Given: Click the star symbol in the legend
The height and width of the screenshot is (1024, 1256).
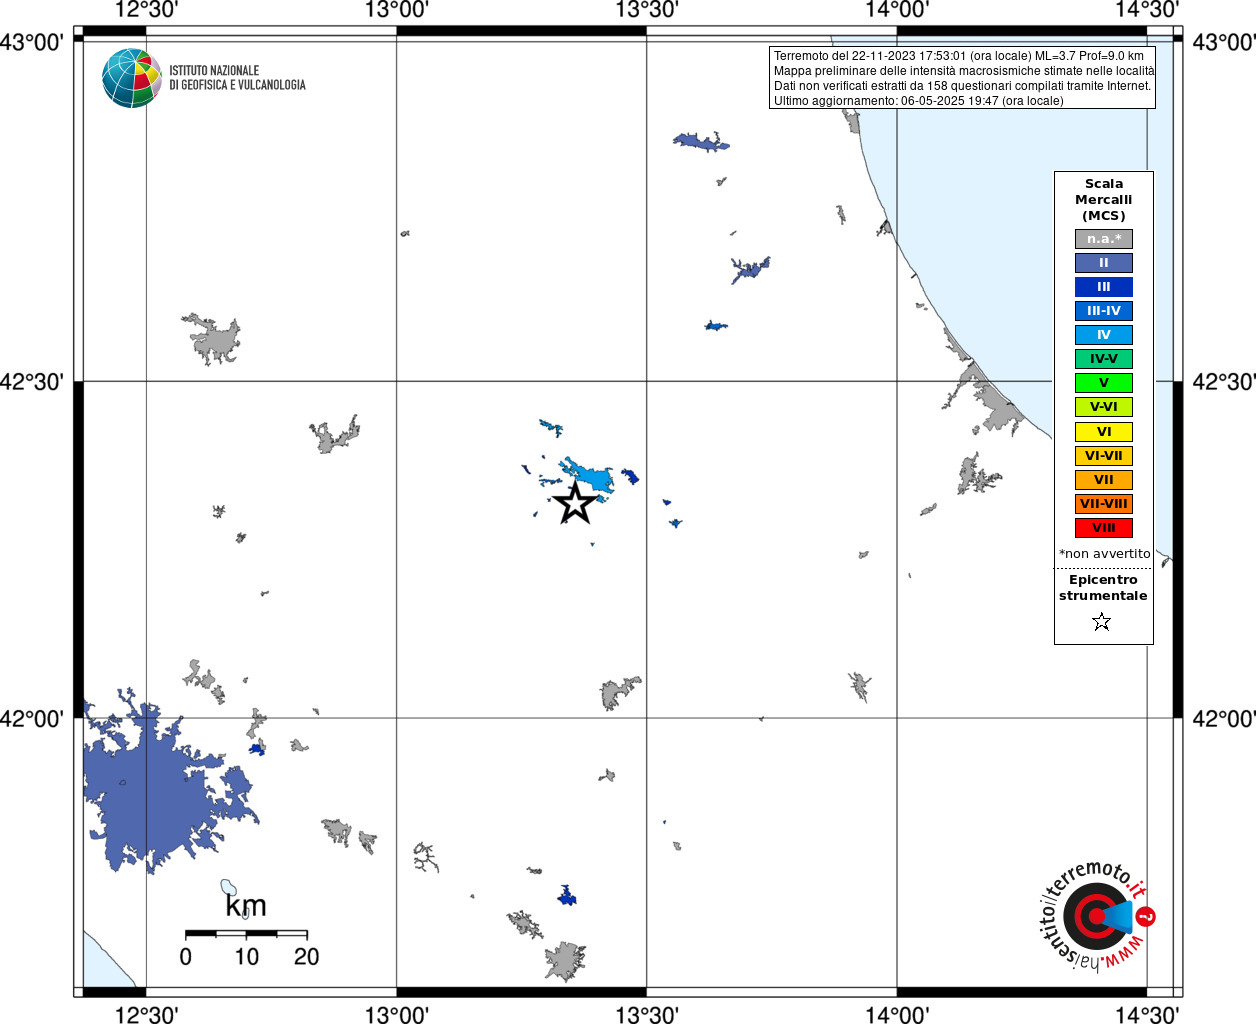Looking at the screenshot, I should point(1102,622).
